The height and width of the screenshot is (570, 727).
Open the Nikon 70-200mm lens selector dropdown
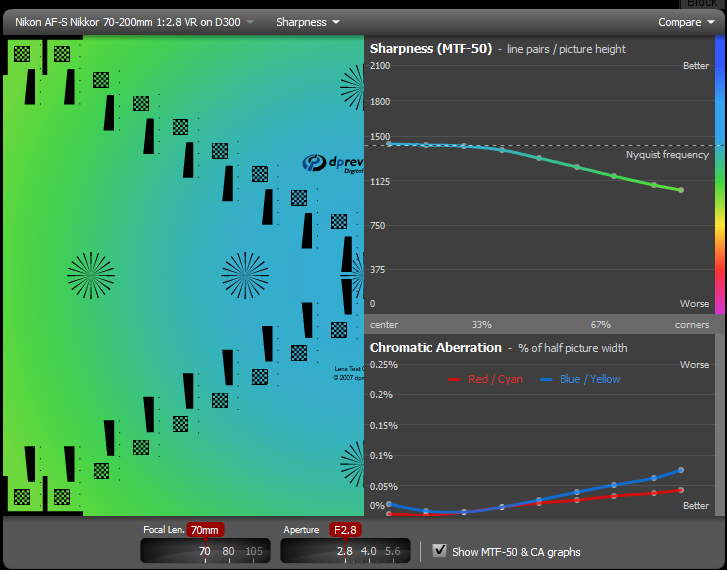pyautogui.click(x=133, y=22)
